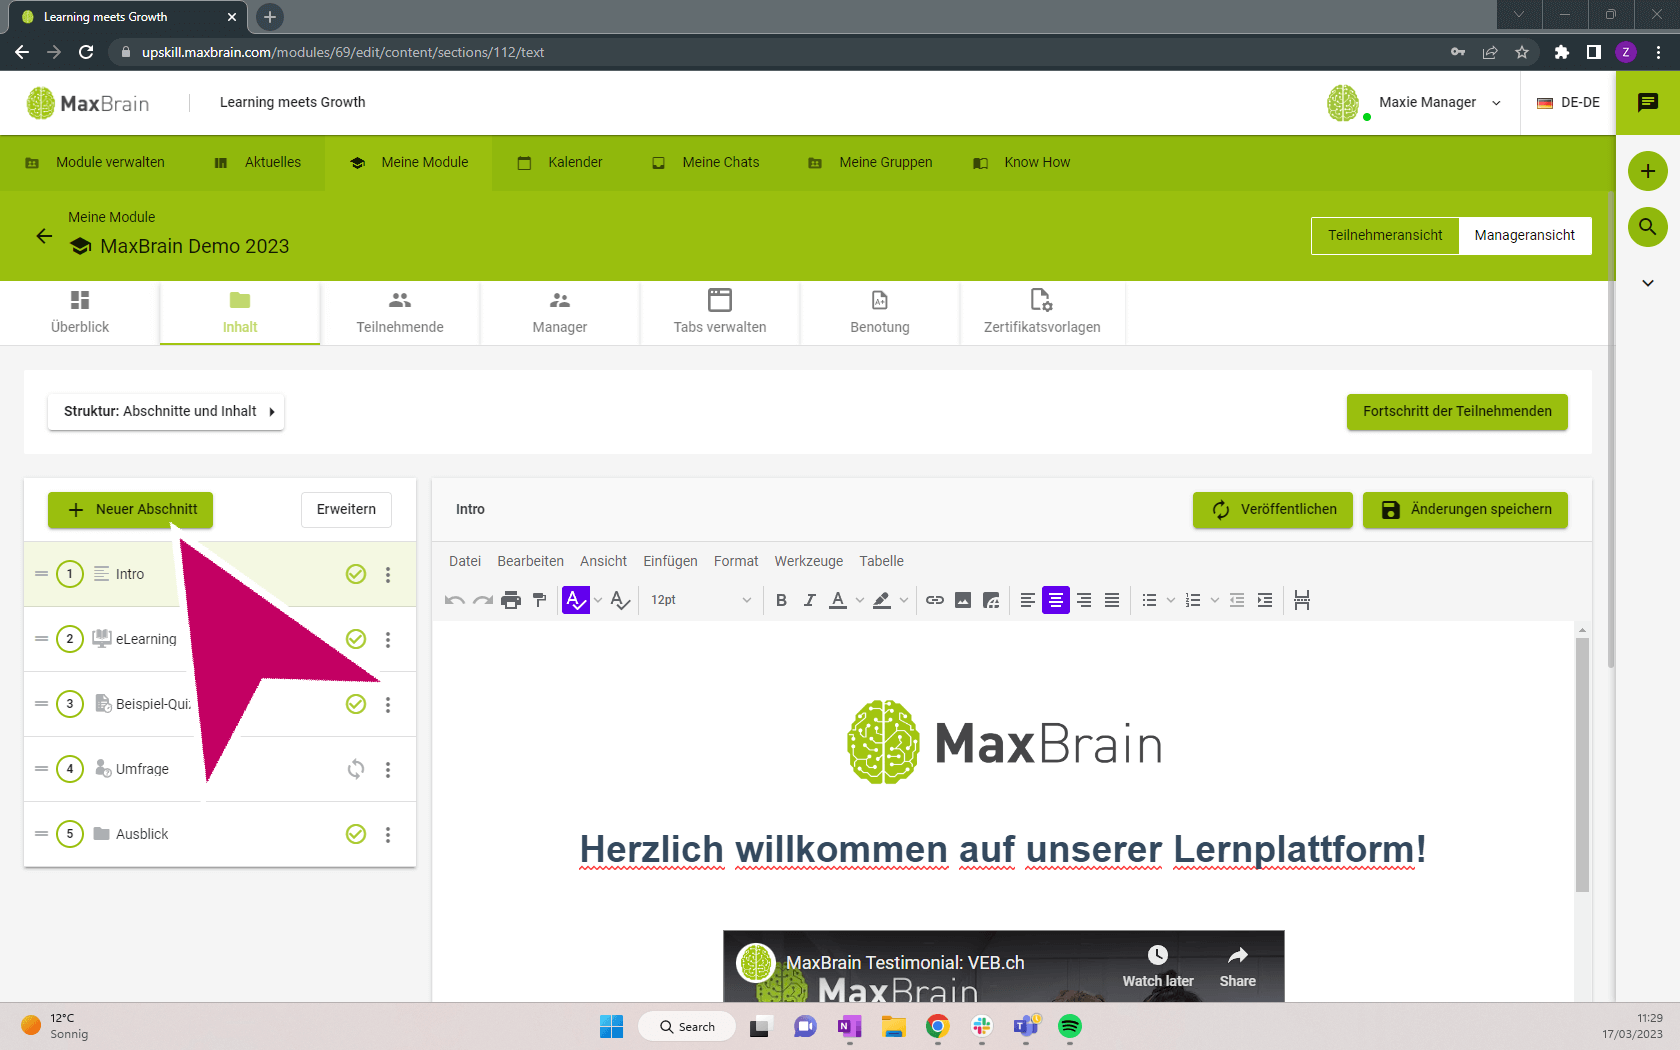1680x1050 pixels.
Task: Toggle the active spellcheck icon
Action: coord(576,600)
